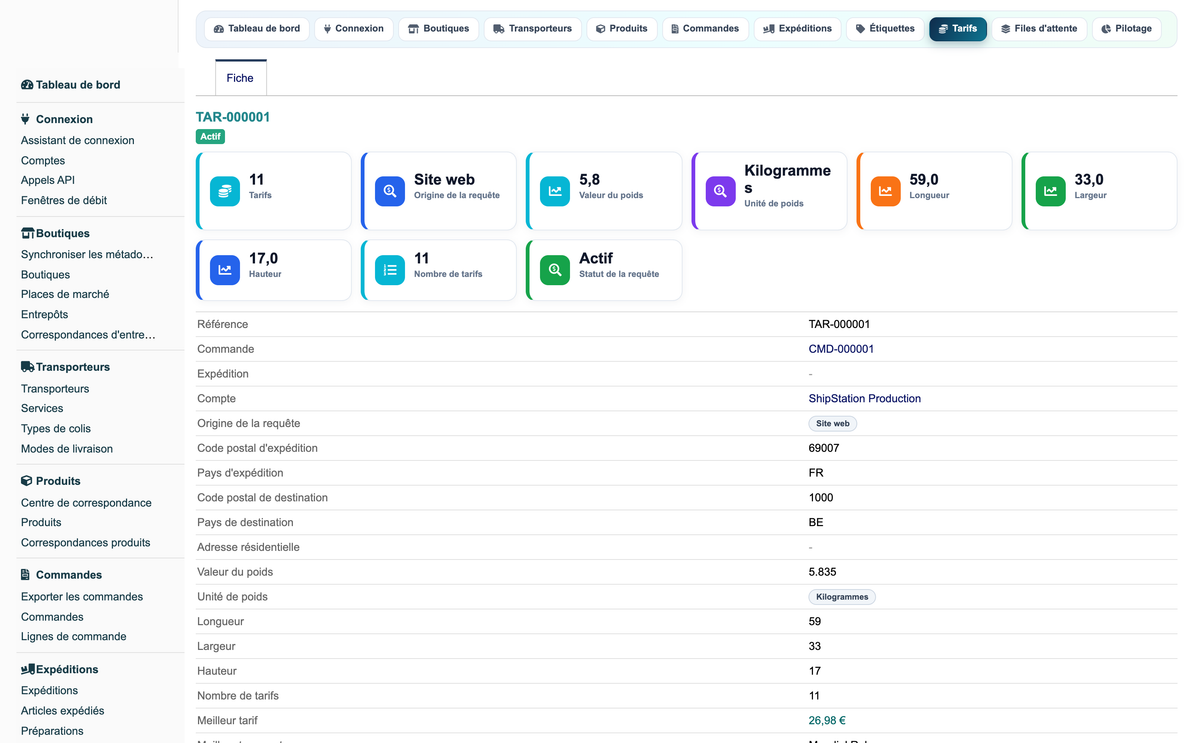Open Préparations in sidebar
The height and width of the screenshot is (743, 1200).
coord(52,731)
